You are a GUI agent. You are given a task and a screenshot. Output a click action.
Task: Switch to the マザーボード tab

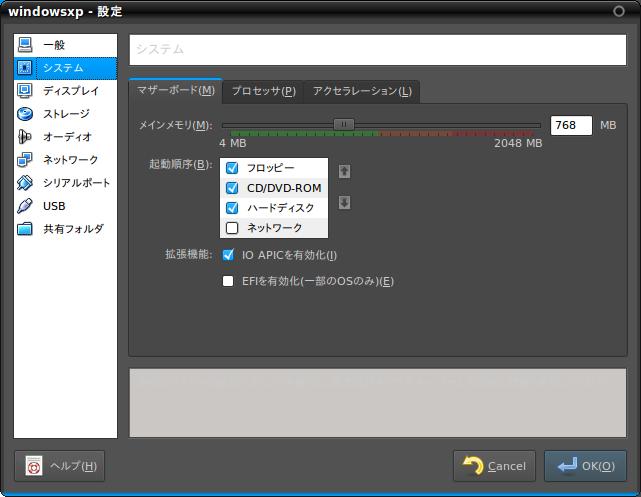[x=176, y=90]
